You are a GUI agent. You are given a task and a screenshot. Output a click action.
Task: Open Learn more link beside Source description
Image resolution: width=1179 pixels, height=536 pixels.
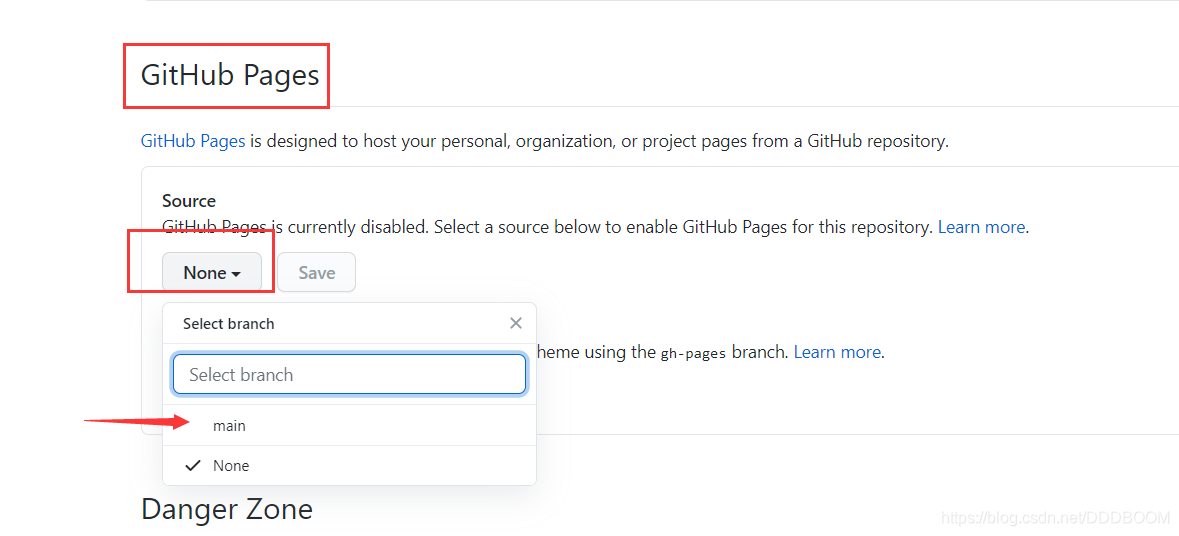click(x=981, y=226)
